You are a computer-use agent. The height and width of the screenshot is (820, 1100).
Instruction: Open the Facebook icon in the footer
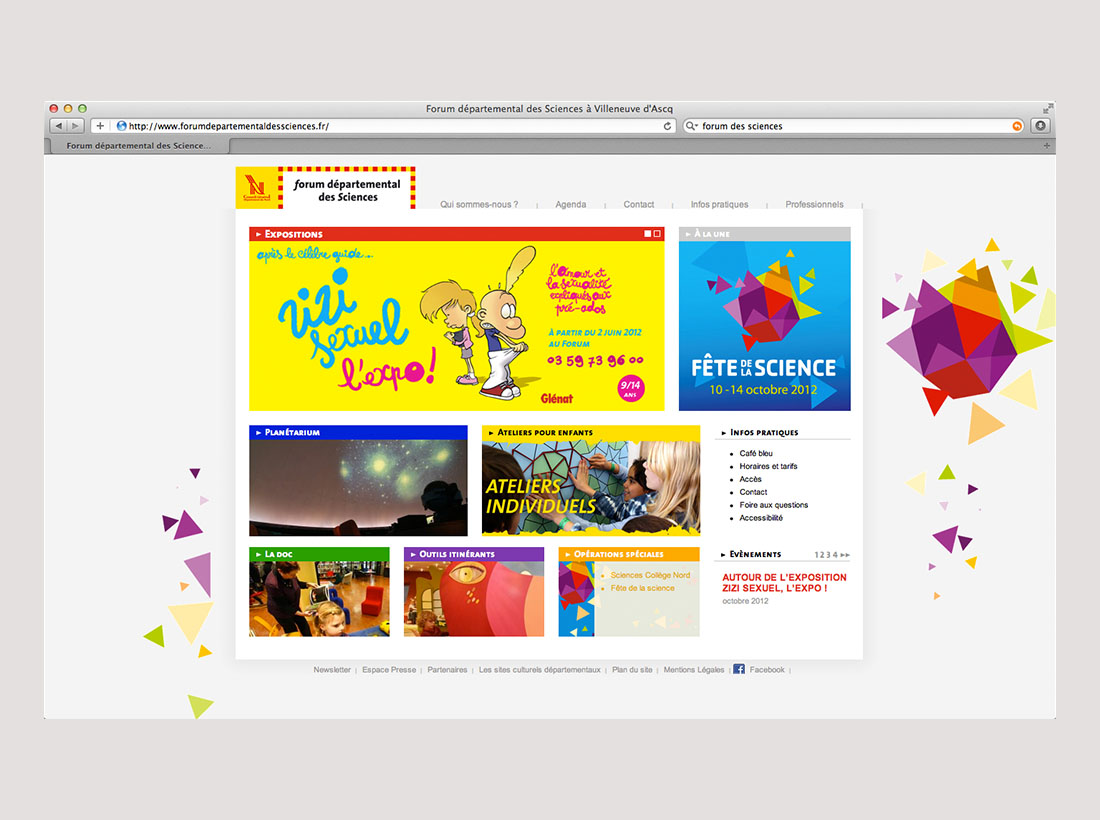point(739,669)
